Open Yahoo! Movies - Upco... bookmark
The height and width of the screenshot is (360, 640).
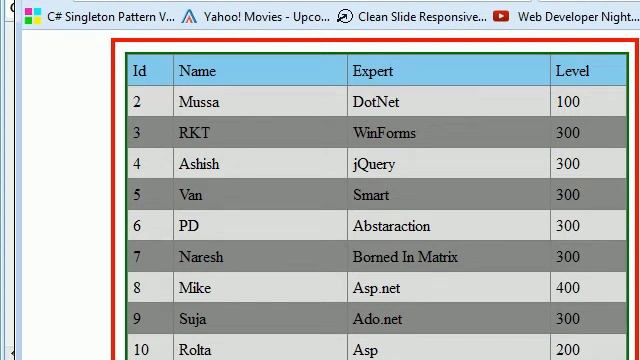[x=267, y=17]
